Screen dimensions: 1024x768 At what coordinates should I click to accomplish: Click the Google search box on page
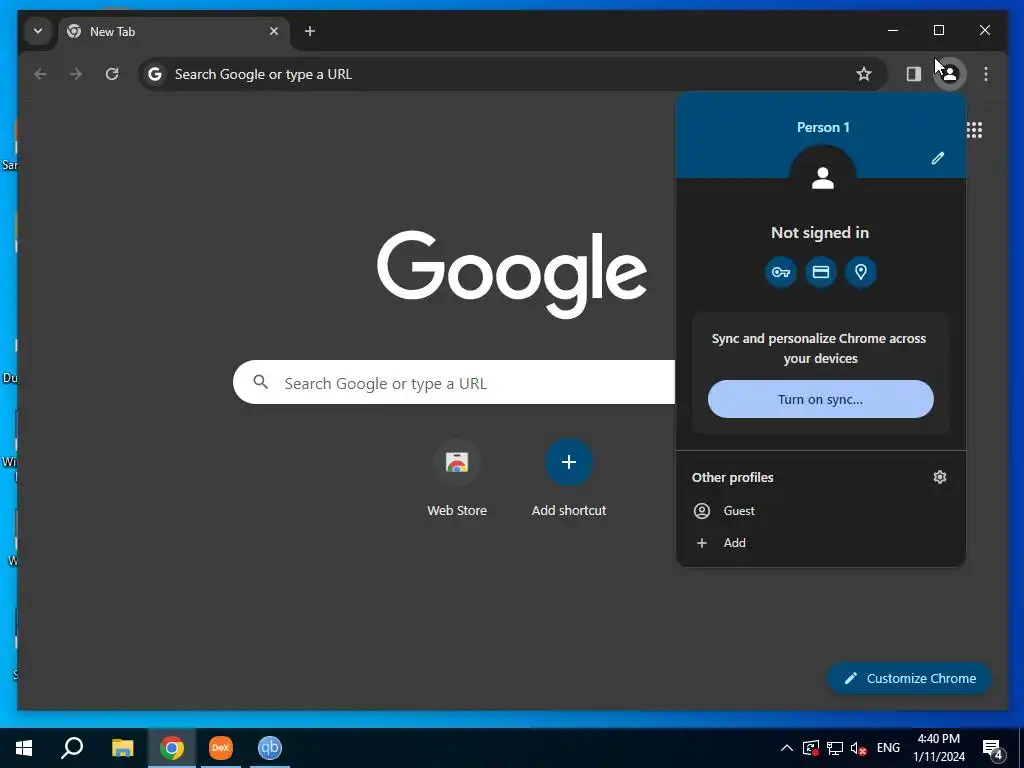point(454,383)
